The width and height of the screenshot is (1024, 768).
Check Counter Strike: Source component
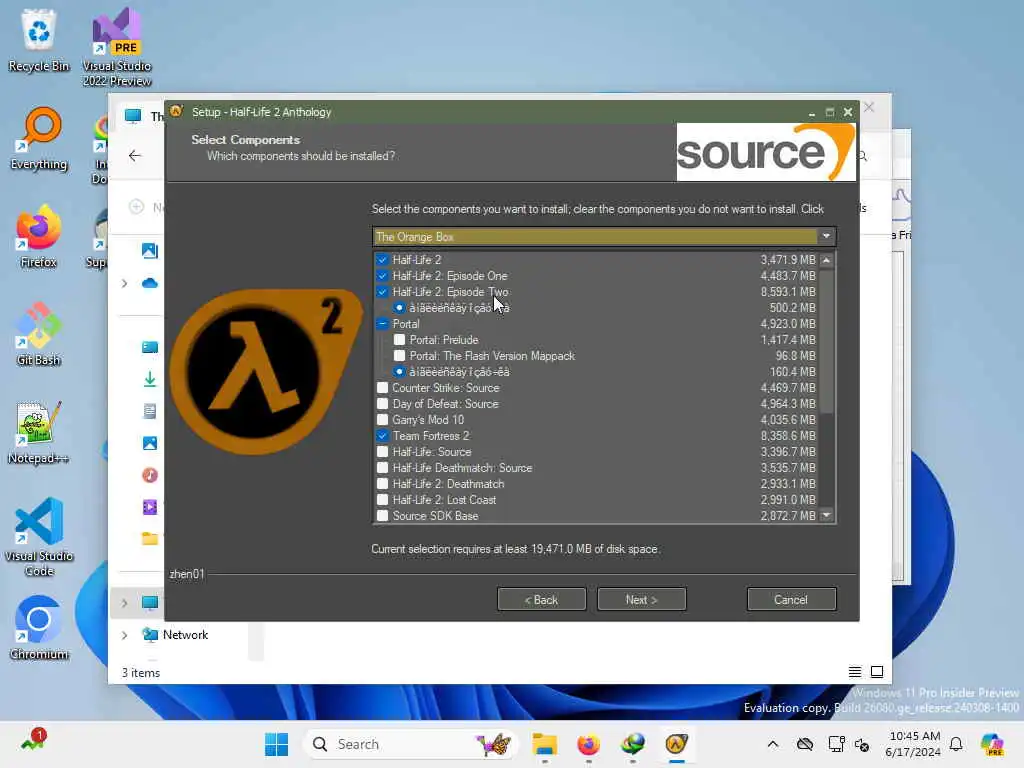[383, 388]
